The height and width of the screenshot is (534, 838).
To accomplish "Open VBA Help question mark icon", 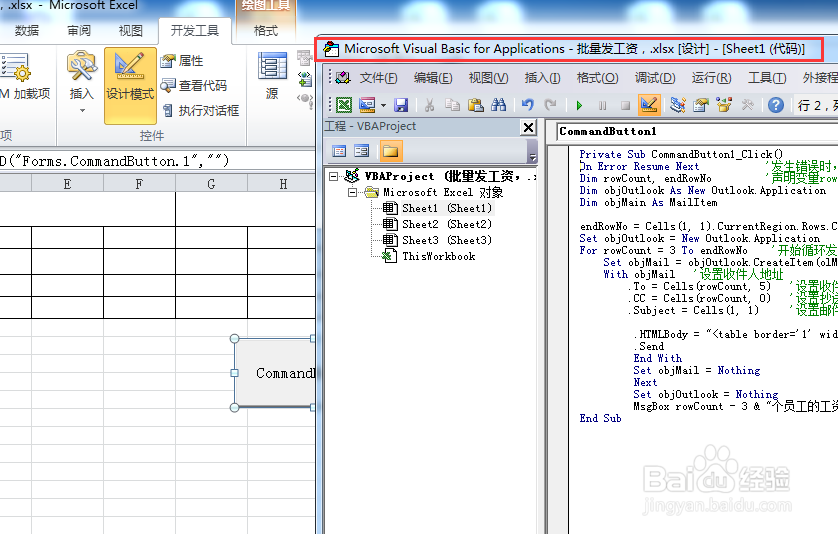I will pos(775,105).
